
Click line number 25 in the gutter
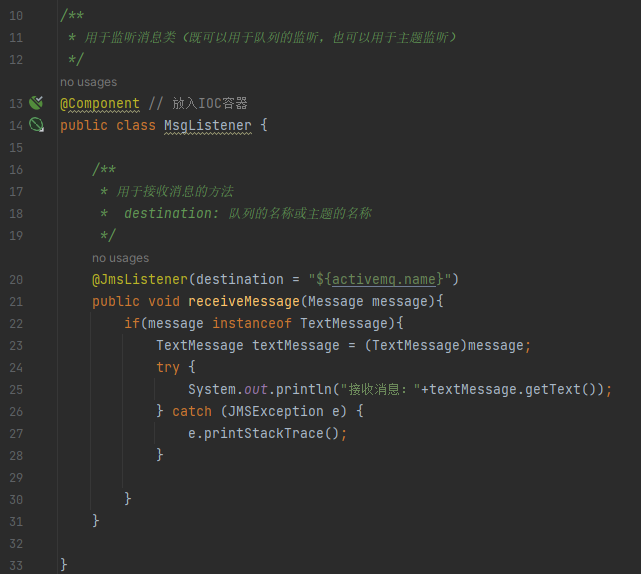pyautogui.click(x=16, y=389)
